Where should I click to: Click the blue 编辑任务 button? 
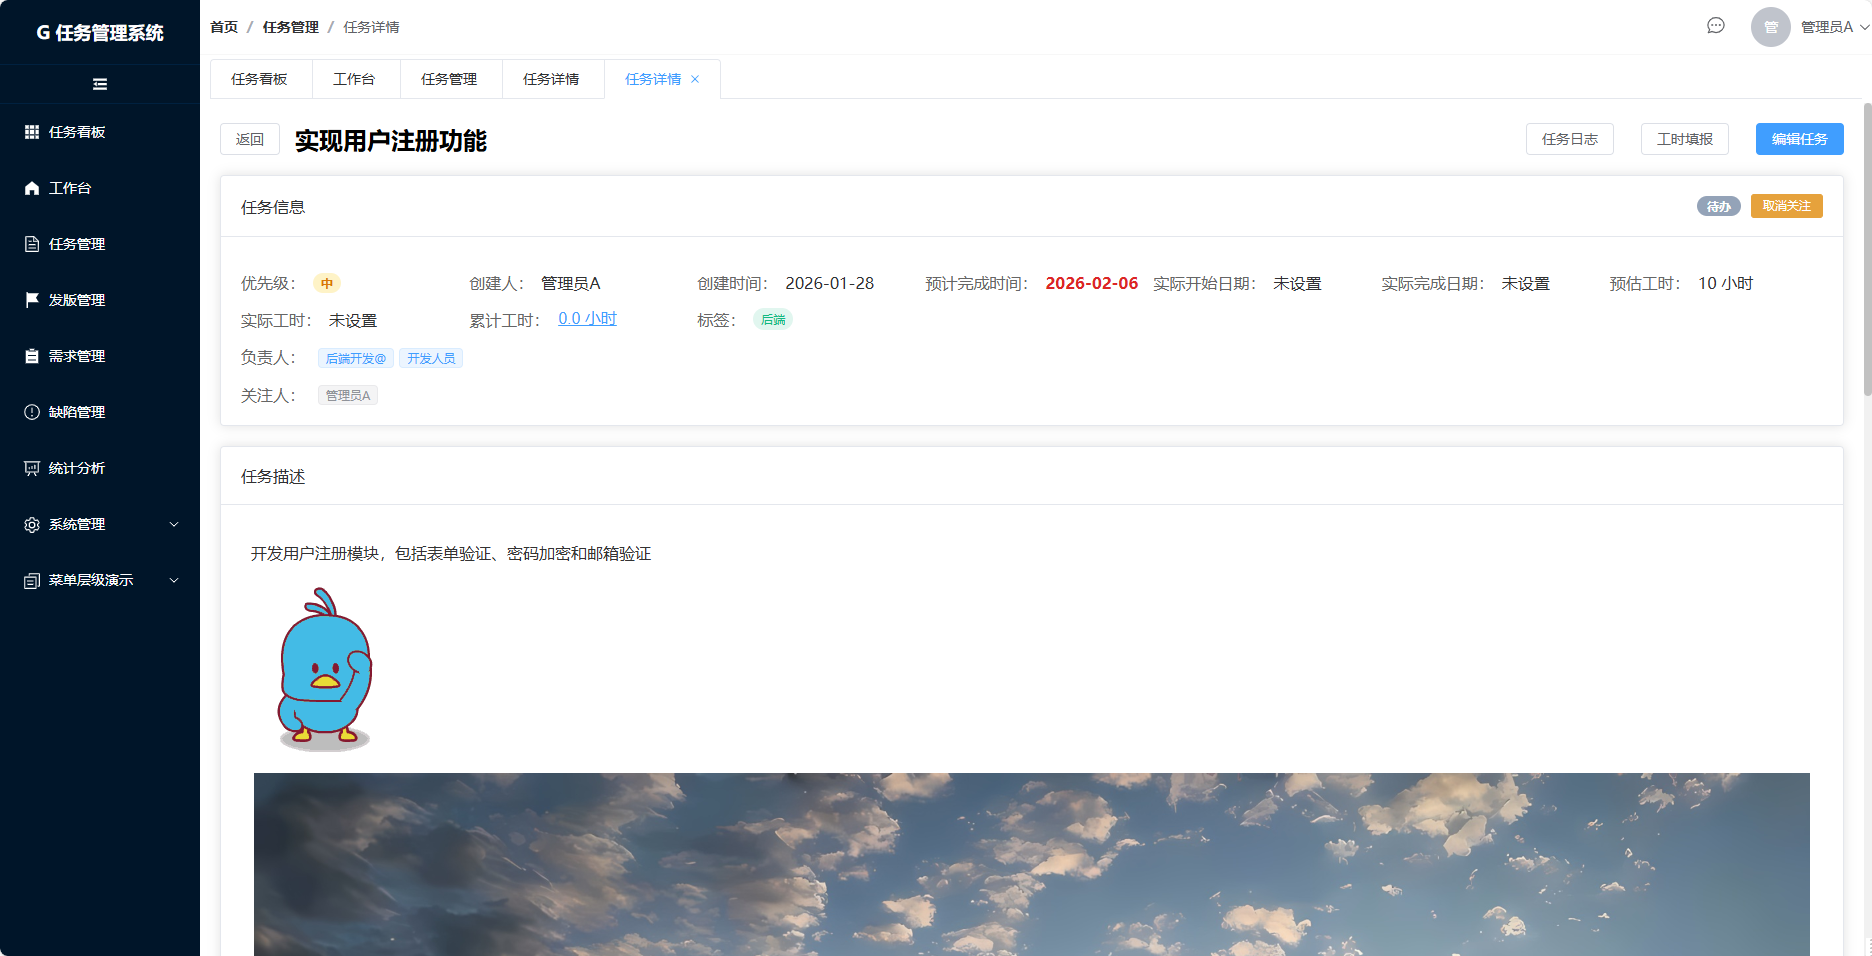pos(1800,139)
